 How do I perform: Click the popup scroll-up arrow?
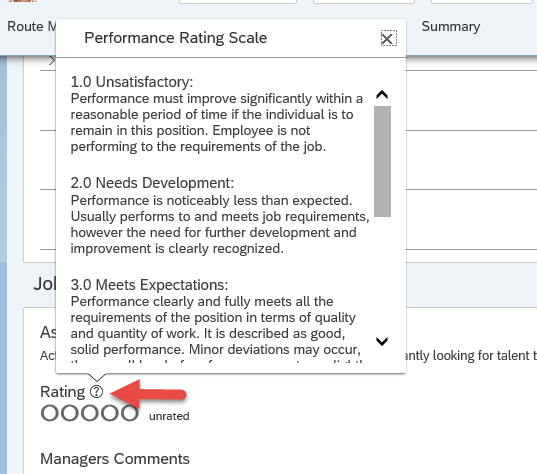coord(382,95)
